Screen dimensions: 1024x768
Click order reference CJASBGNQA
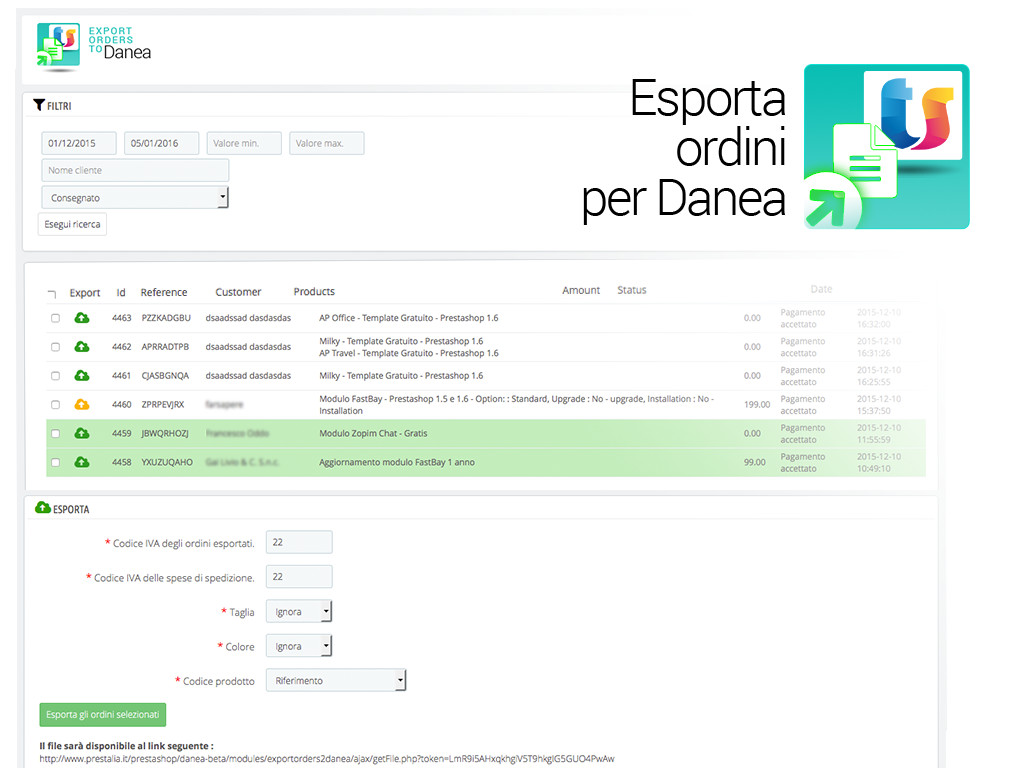tap(165, 376)
